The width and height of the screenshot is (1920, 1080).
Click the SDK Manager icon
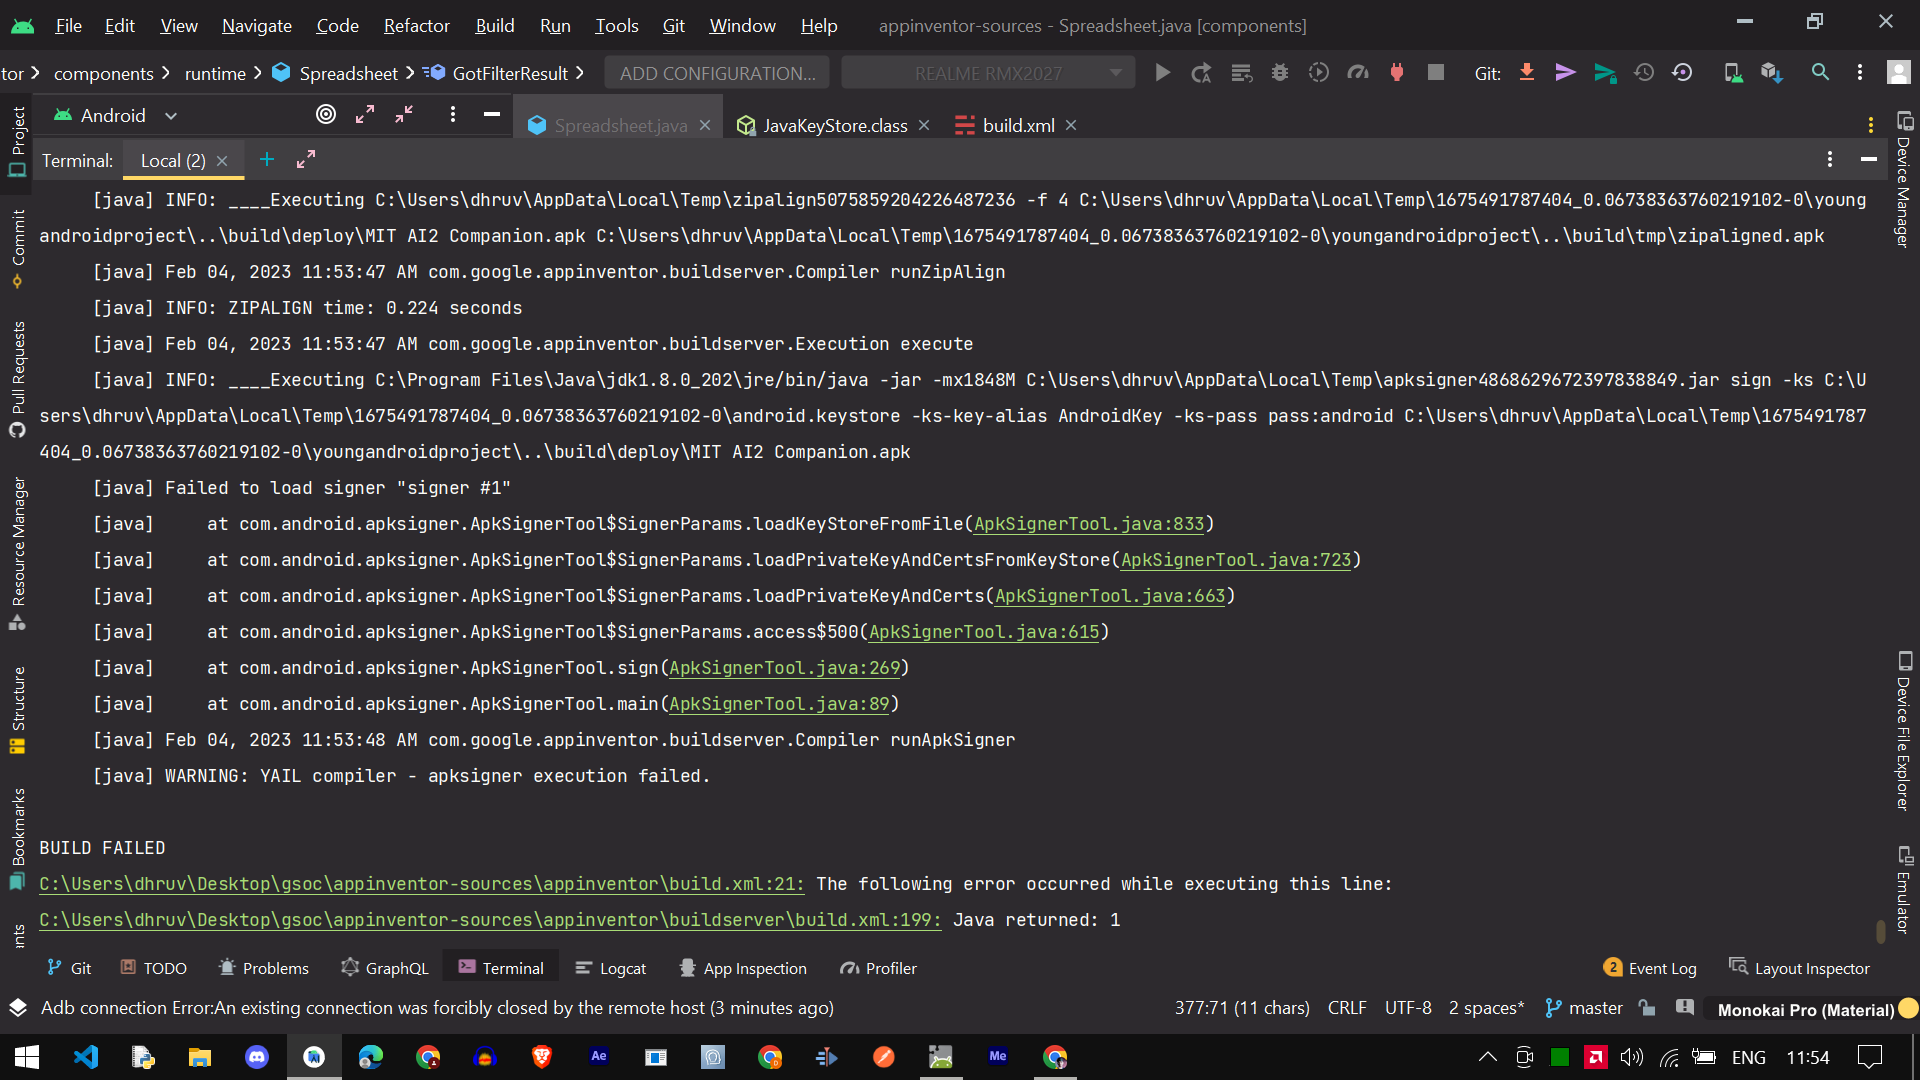point(1771,73)
